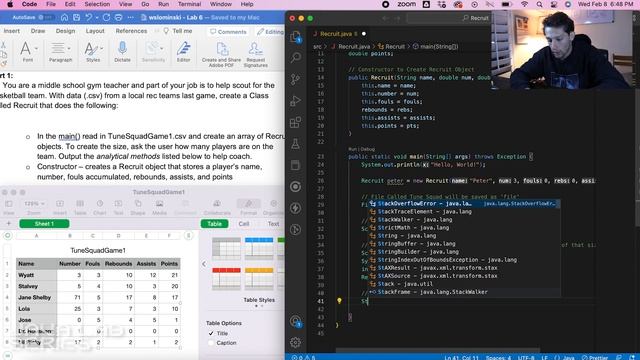Click the Table tab button in Numbers inspector
Screen dimensions: 640x360
point(214,224)
